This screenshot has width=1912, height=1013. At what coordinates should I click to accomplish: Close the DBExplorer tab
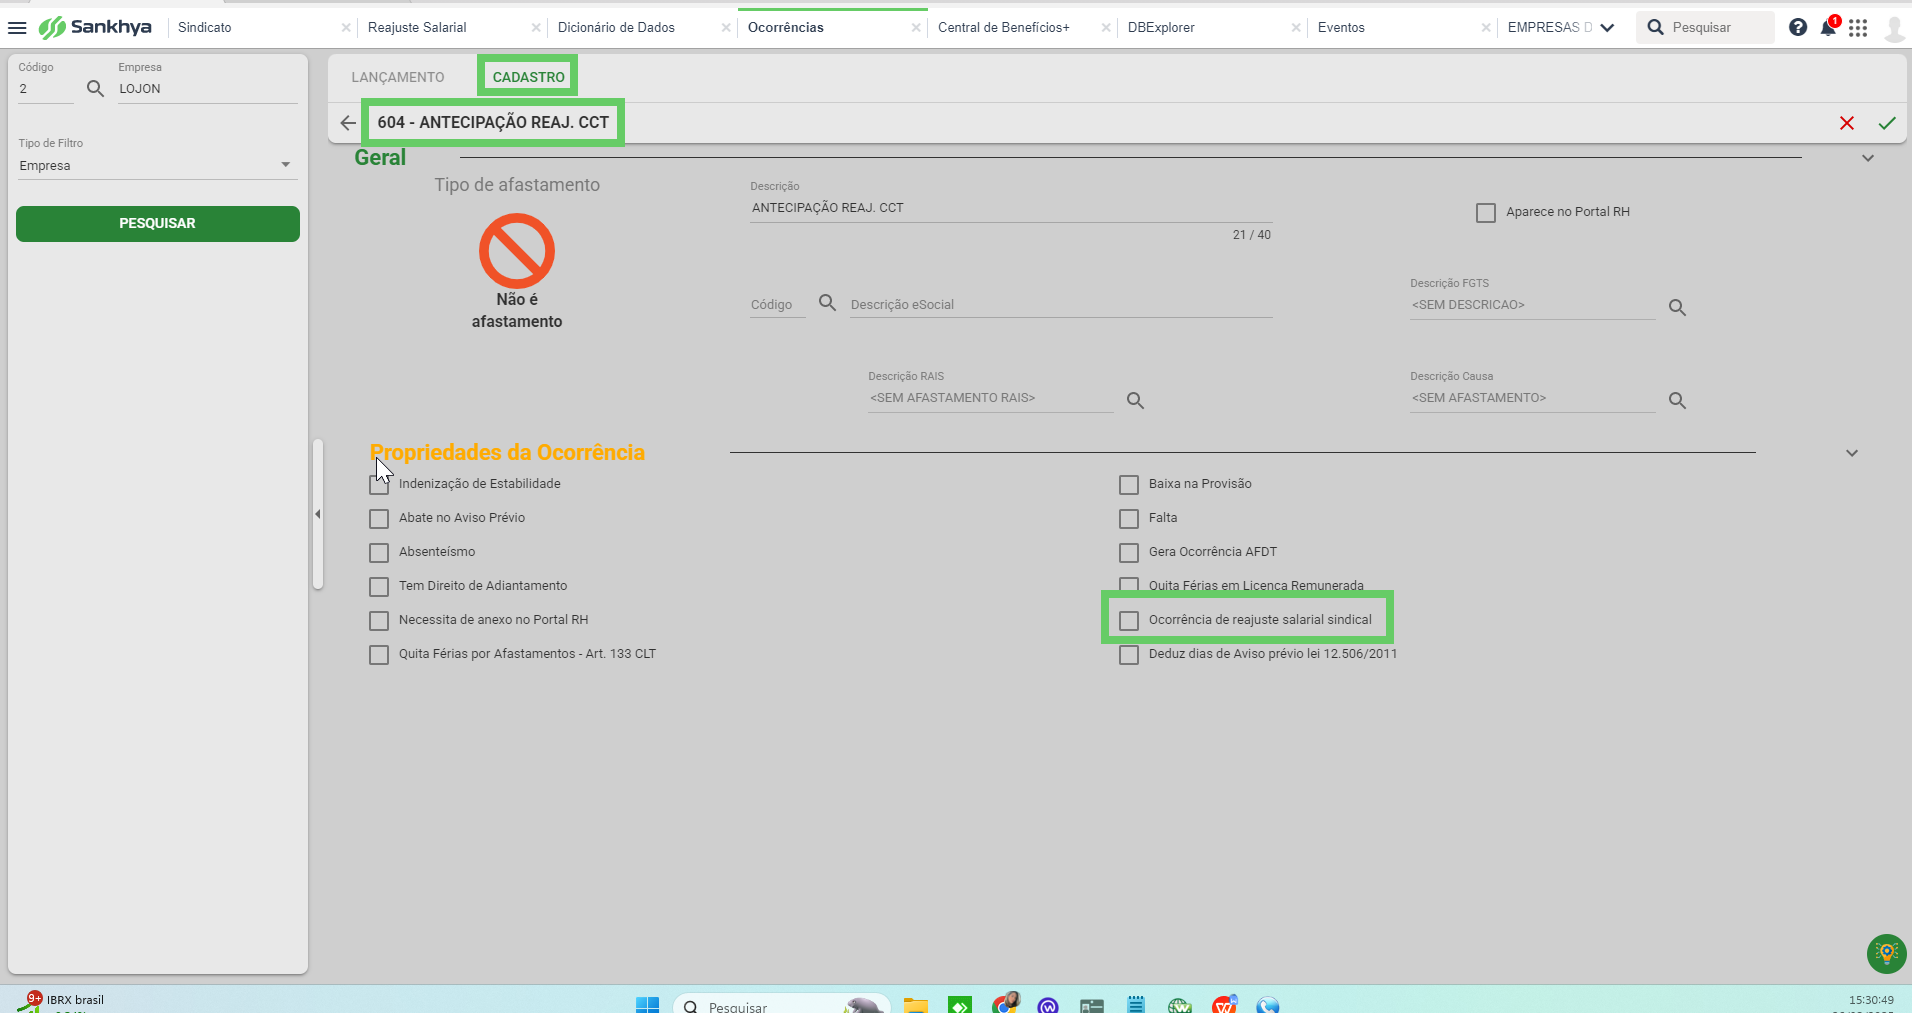point(1296,28)
